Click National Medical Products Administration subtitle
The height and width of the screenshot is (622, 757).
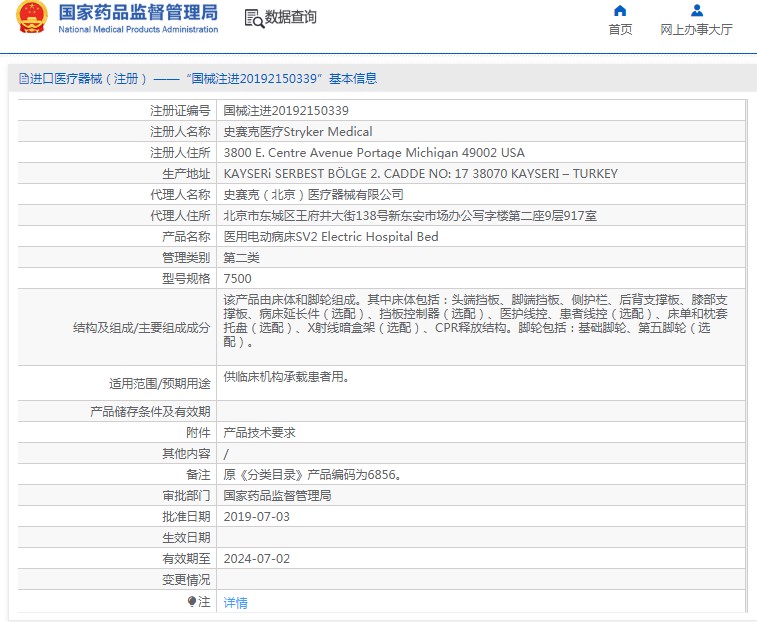pos(138,29)
